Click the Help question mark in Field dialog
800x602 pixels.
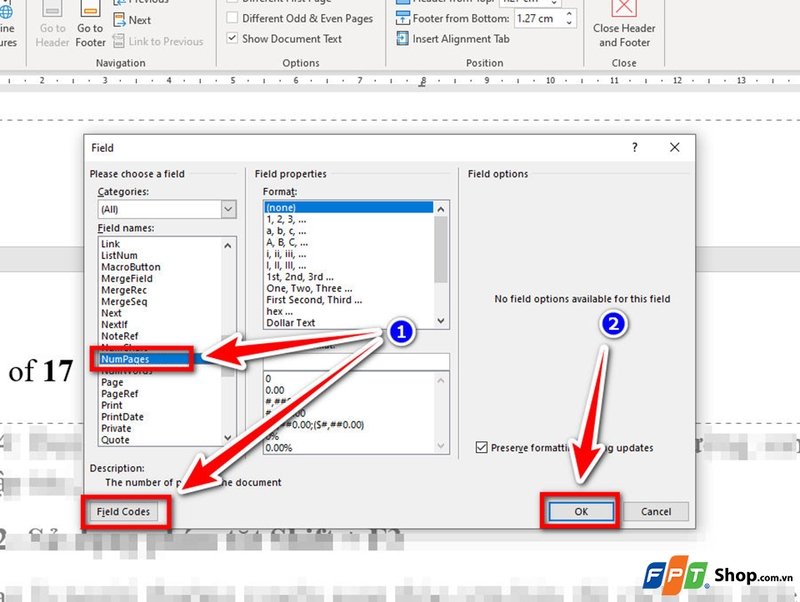(x=634, y=147)
